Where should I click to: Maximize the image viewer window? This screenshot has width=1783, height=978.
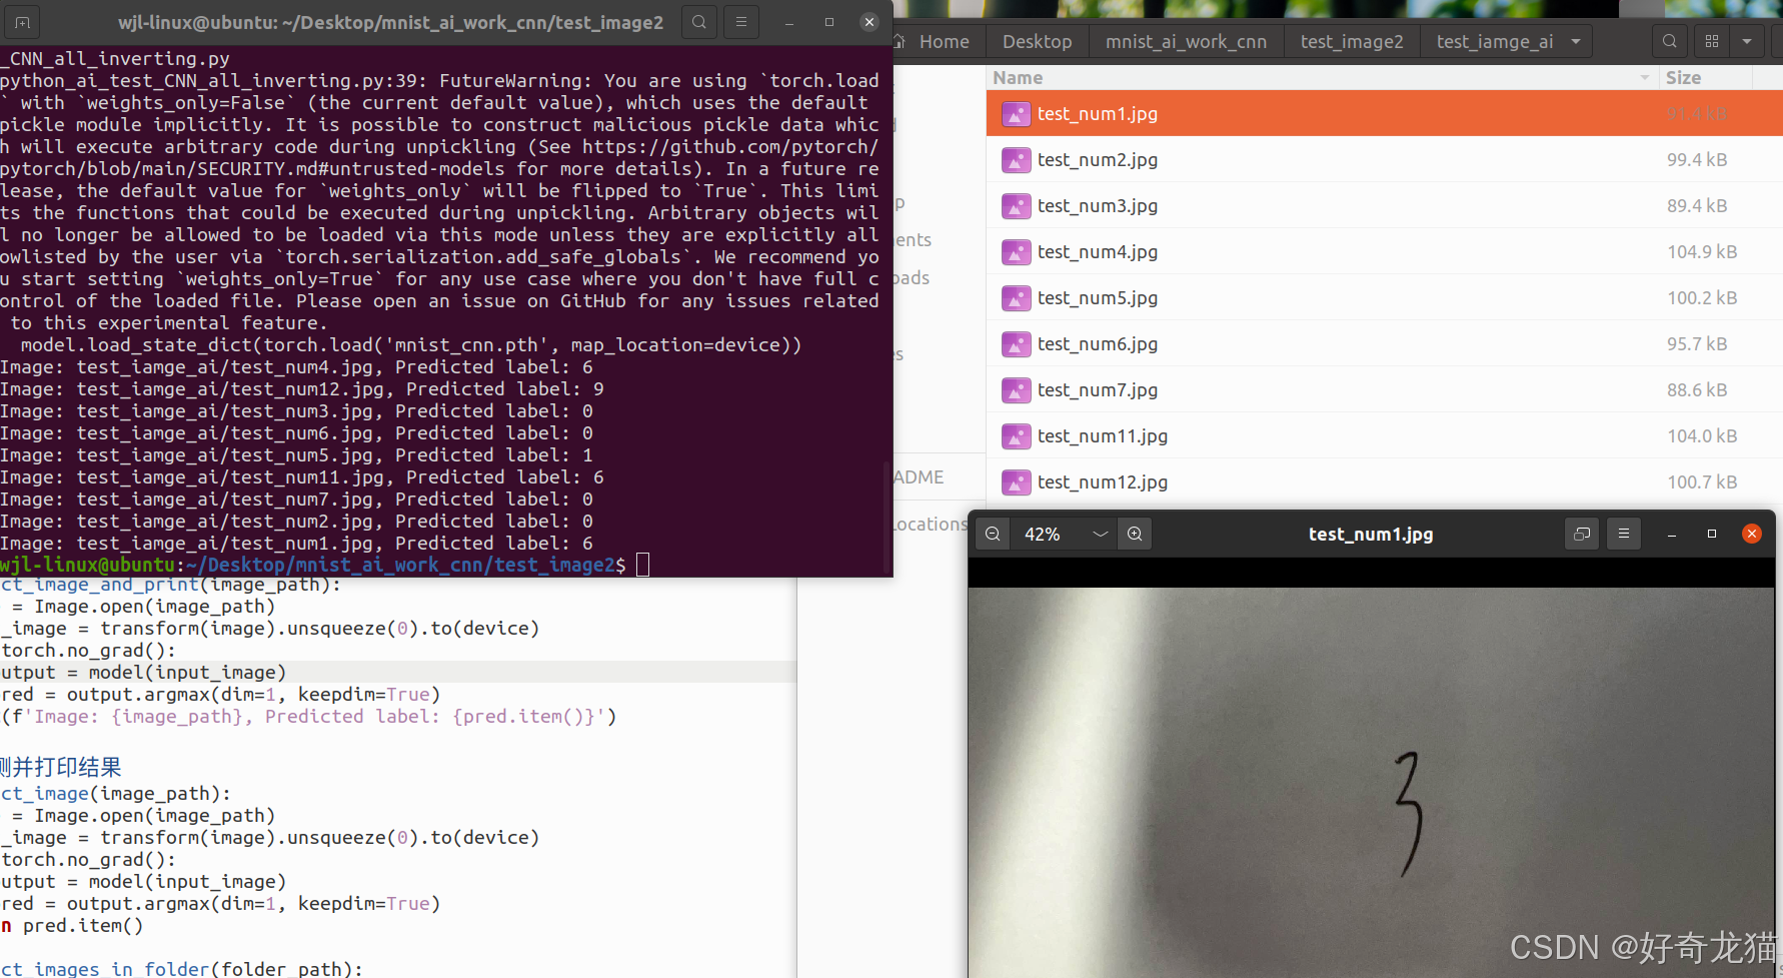point(1712,534)
